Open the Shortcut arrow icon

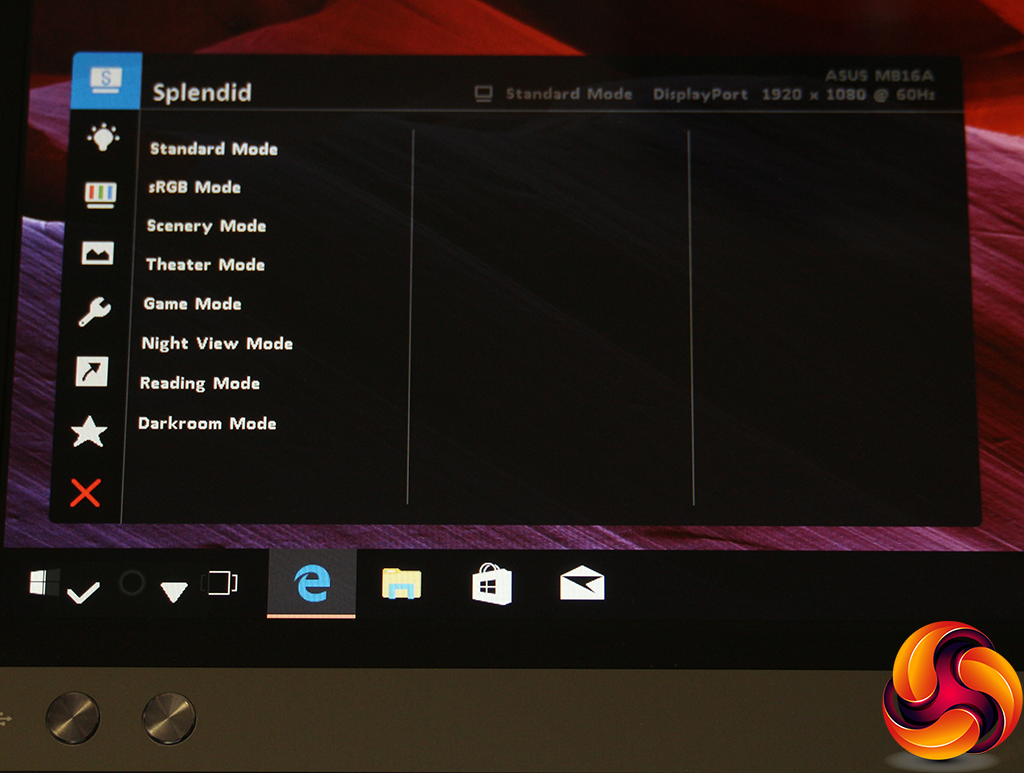(91, 371)
